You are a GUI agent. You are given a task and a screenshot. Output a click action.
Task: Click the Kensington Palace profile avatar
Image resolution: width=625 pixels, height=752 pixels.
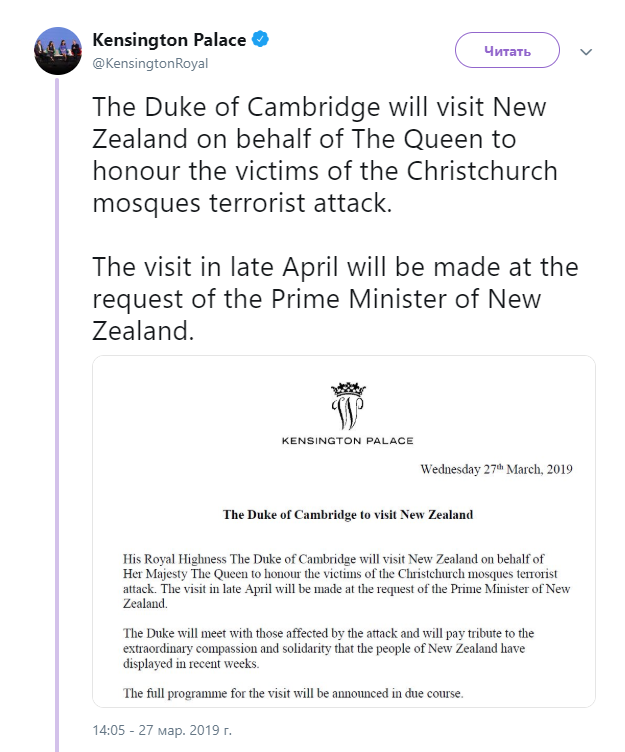coord(57,50)
